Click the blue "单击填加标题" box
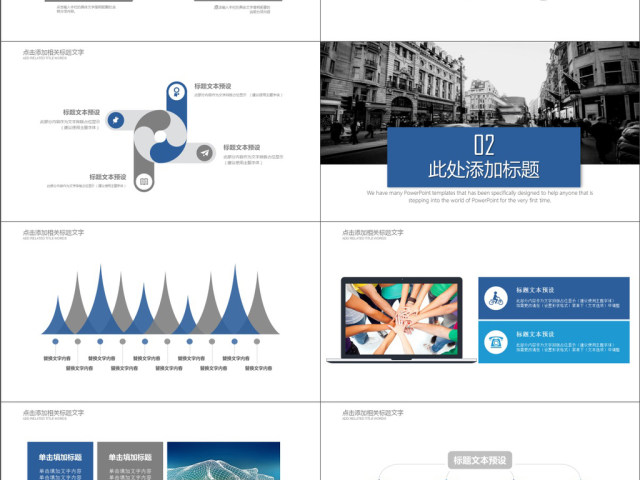Viewport: 640px width, 480px height. tap(60, 461)
